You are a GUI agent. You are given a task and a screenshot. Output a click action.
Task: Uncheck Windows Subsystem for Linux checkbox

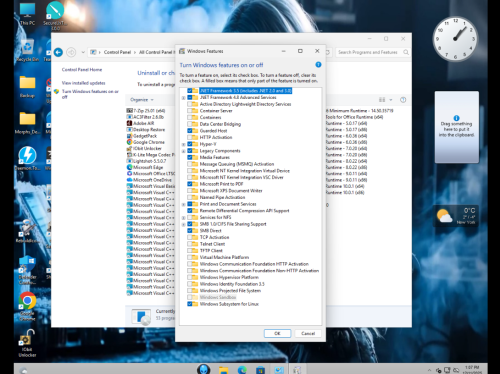[189, 304]
